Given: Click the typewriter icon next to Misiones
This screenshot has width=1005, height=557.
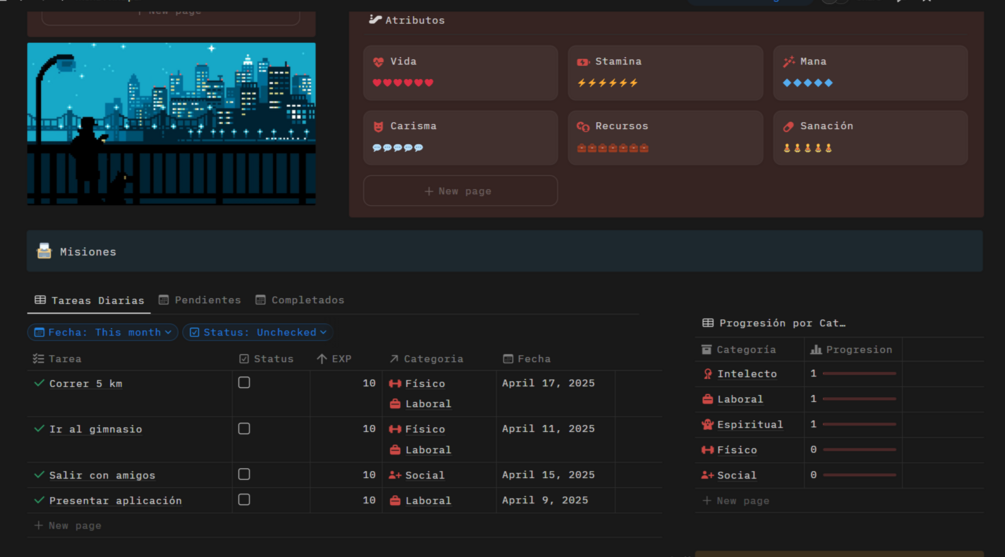Looking at the screenshot, I should [x=44, y=251].
